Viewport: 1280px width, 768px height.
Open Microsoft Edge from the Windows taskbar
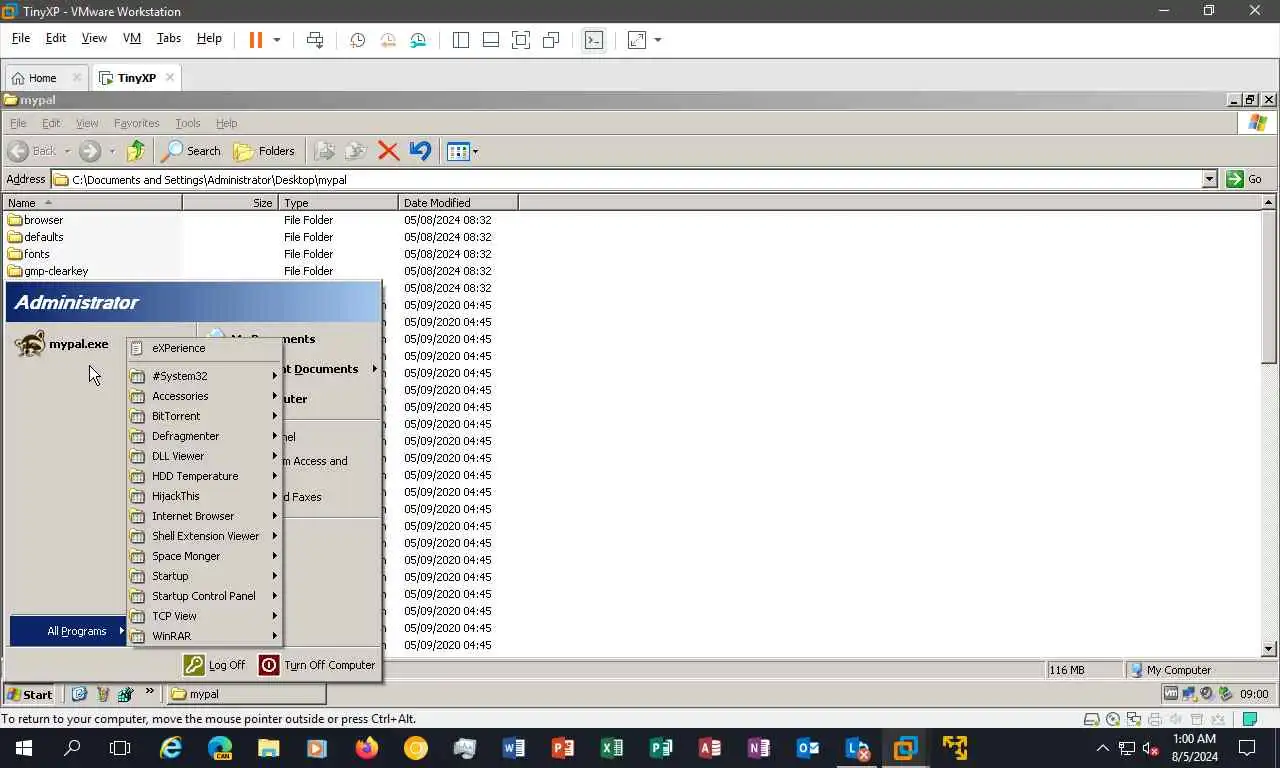click(220, 747)
